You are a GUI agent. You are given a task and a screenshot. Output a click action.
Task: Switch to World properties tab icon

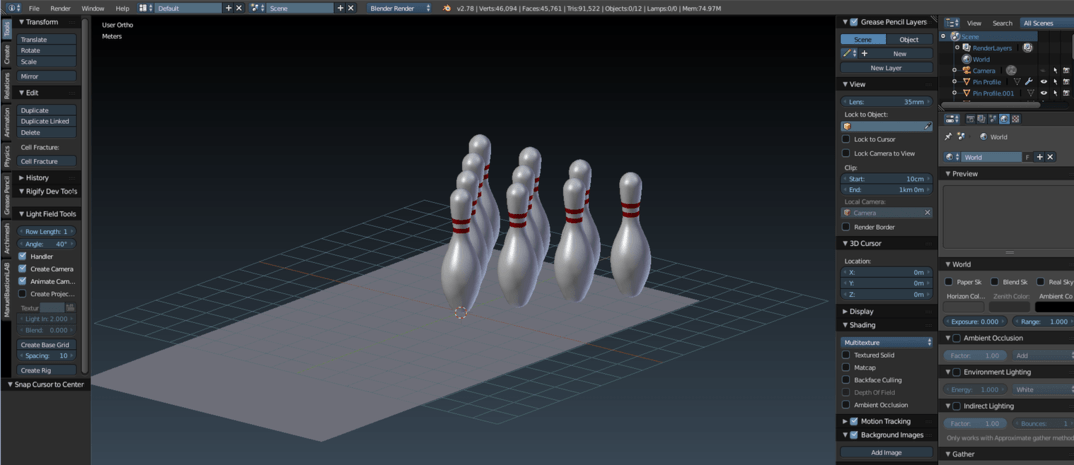pyautogui.click(x=1003, y=118)
